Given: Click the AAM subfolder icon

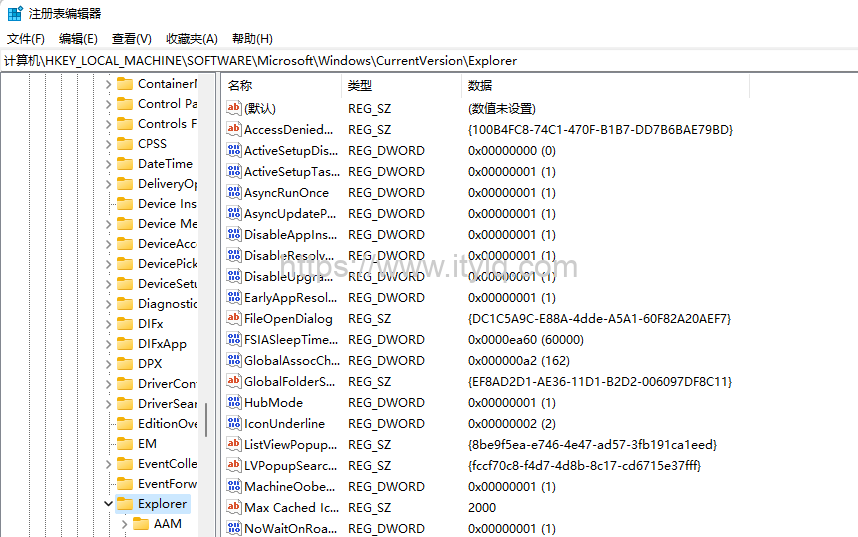Looking at the screenshot, I should coord(141,524).
